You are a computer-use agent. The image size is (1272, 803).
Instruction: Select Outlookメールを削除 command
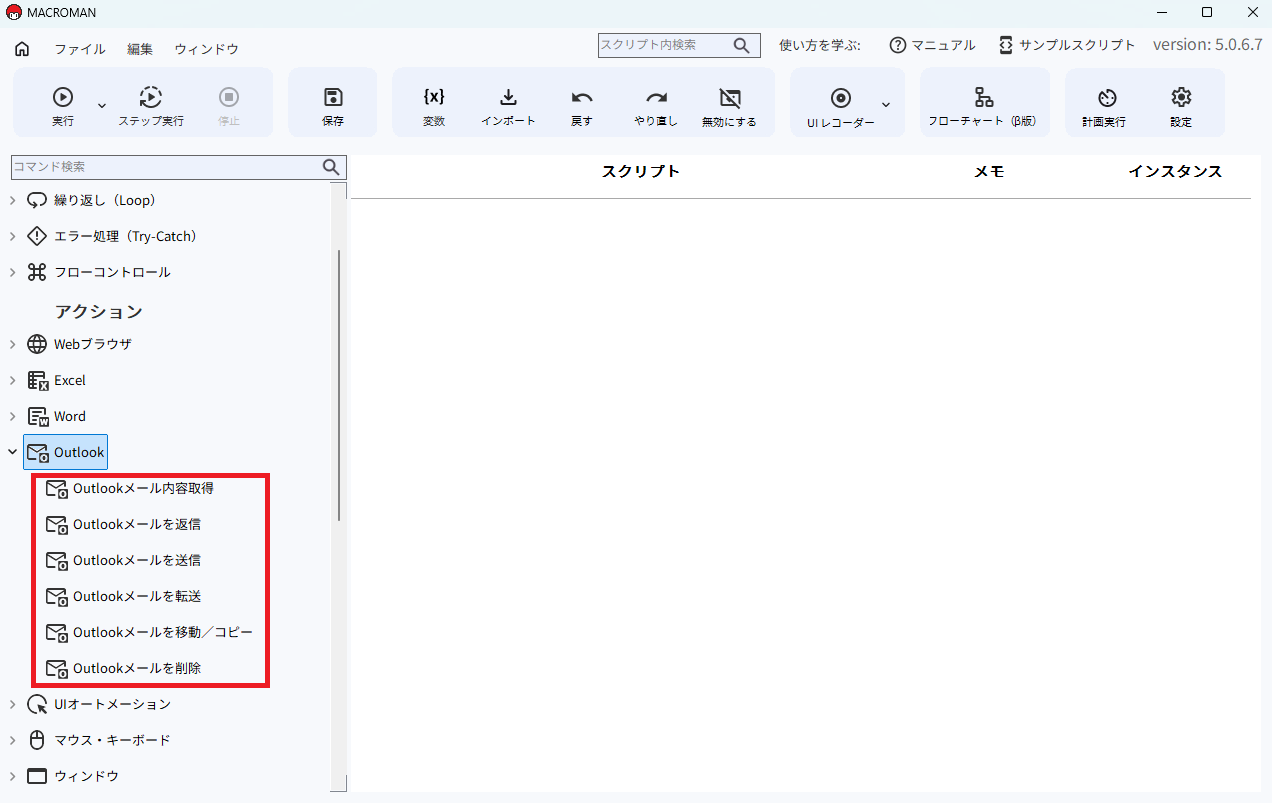124,668
